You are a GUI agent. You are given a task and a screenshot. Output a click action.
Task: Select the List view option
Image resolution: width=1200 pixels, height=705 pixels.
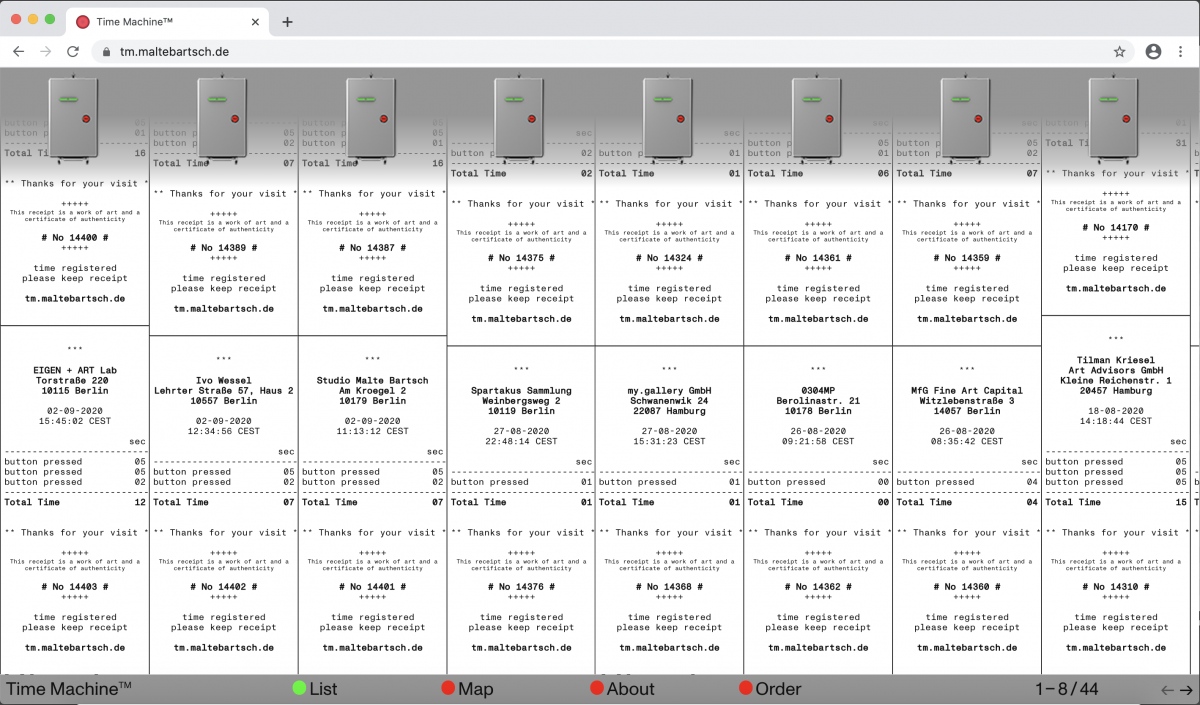pyautogui.click(x=314, y=689)
